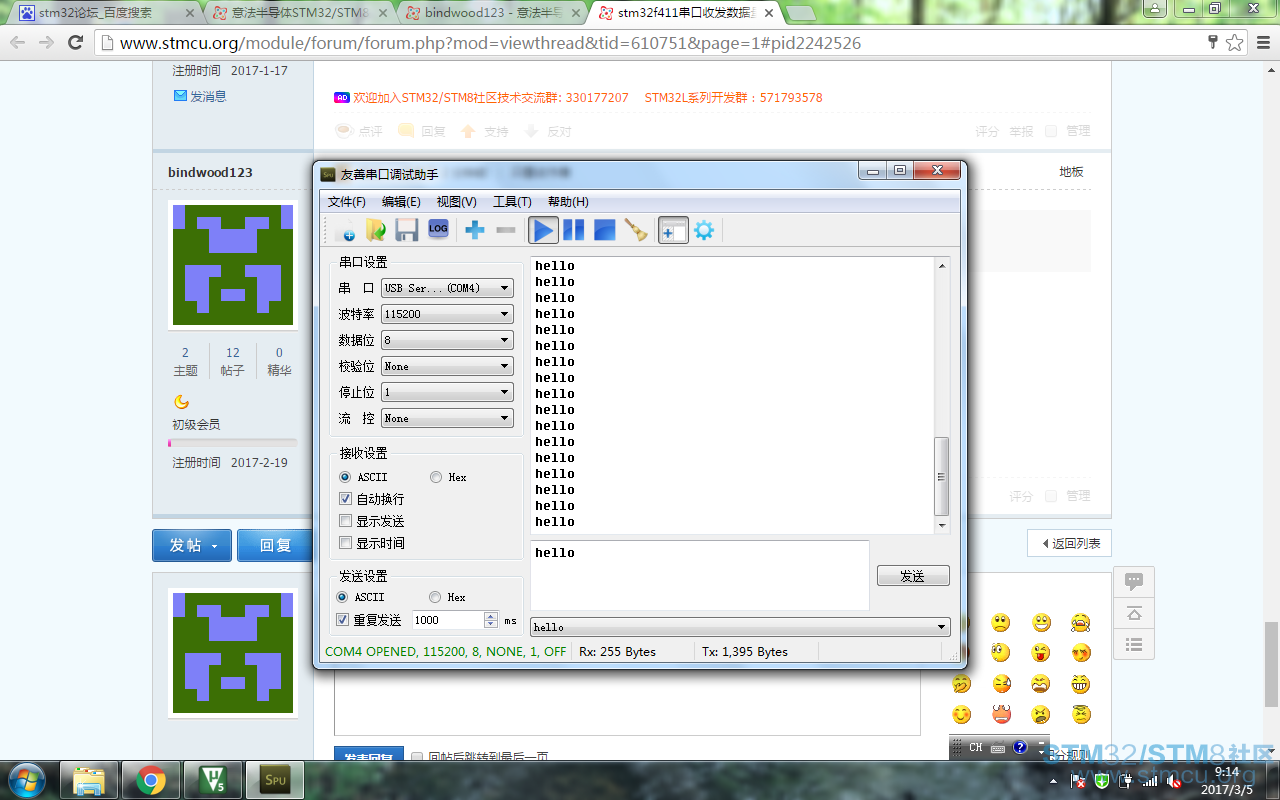1280x800 pixels.
Task: Open the send history dropdown showing hello
Action: [740, 627]
